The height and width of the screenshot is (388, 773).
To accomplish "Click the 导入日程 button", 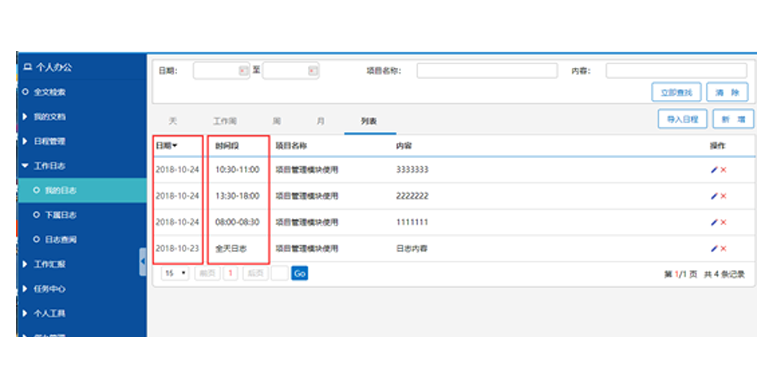I will 683,119.
